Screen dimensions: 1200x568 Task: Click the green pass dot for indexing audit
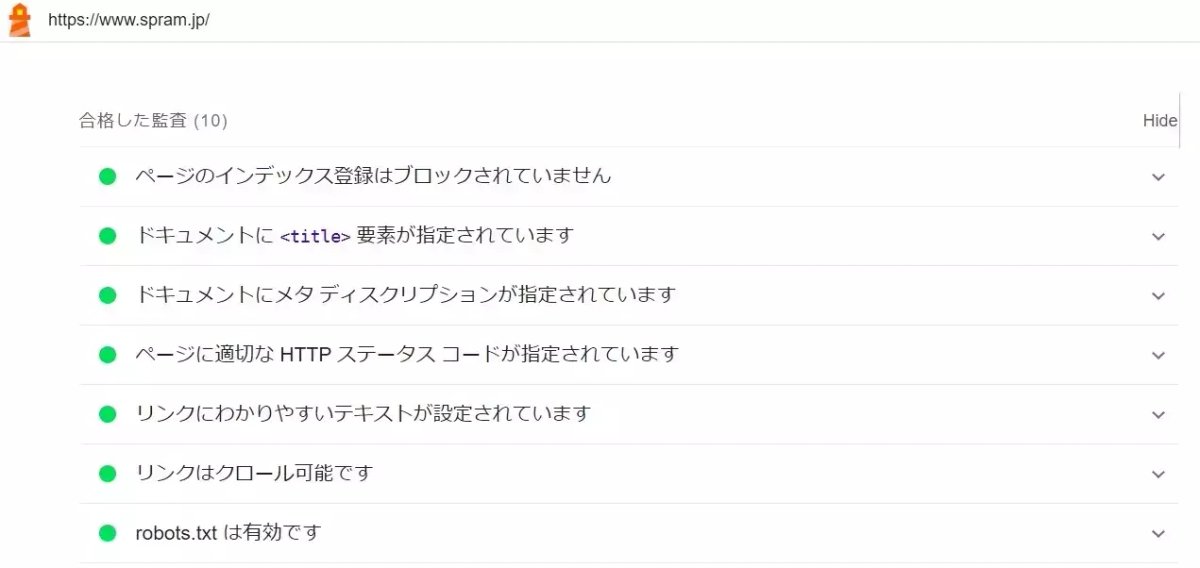tap(108, 176)
